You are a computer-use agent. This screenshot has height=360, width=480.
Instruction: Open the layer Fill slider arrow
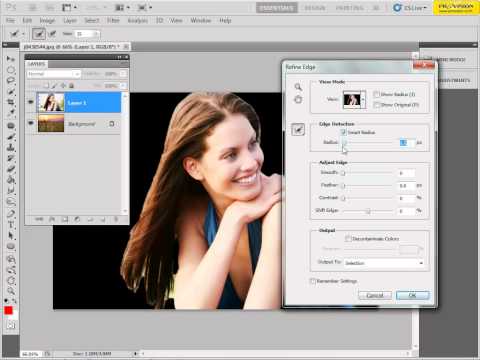123,86
